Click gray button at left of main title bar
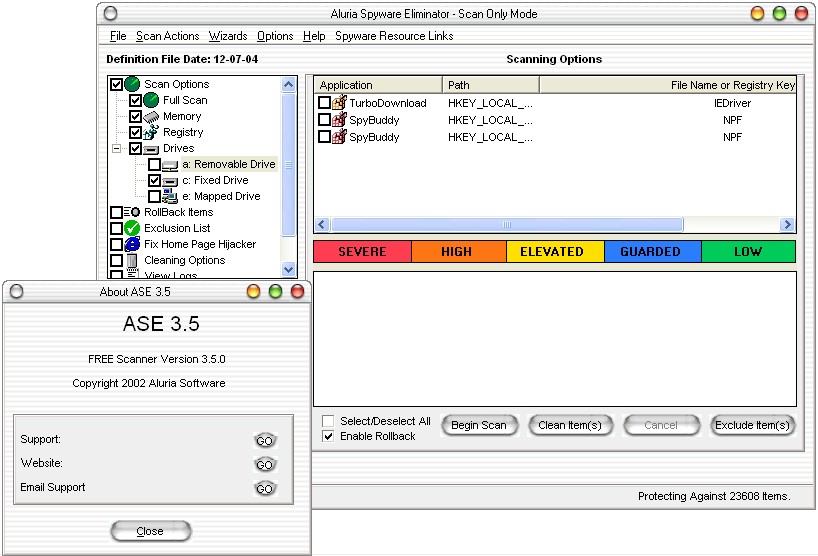Image resolution: width=818 pixels, height=556 pixels. click(x=111, y=14)
